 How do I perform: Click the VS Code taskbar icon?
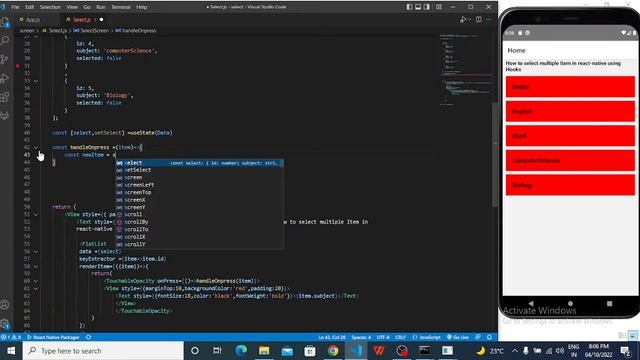pos(356,351)
